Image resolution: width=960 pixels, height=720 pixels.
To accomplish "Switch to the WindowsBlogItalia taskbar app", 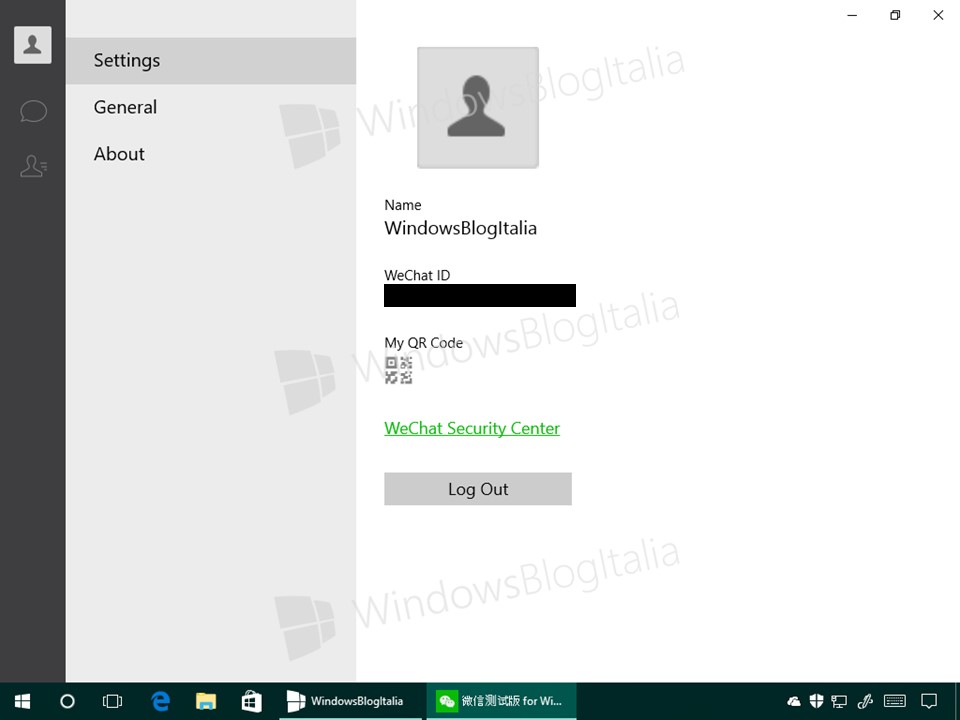I will [x=350, y=701].
